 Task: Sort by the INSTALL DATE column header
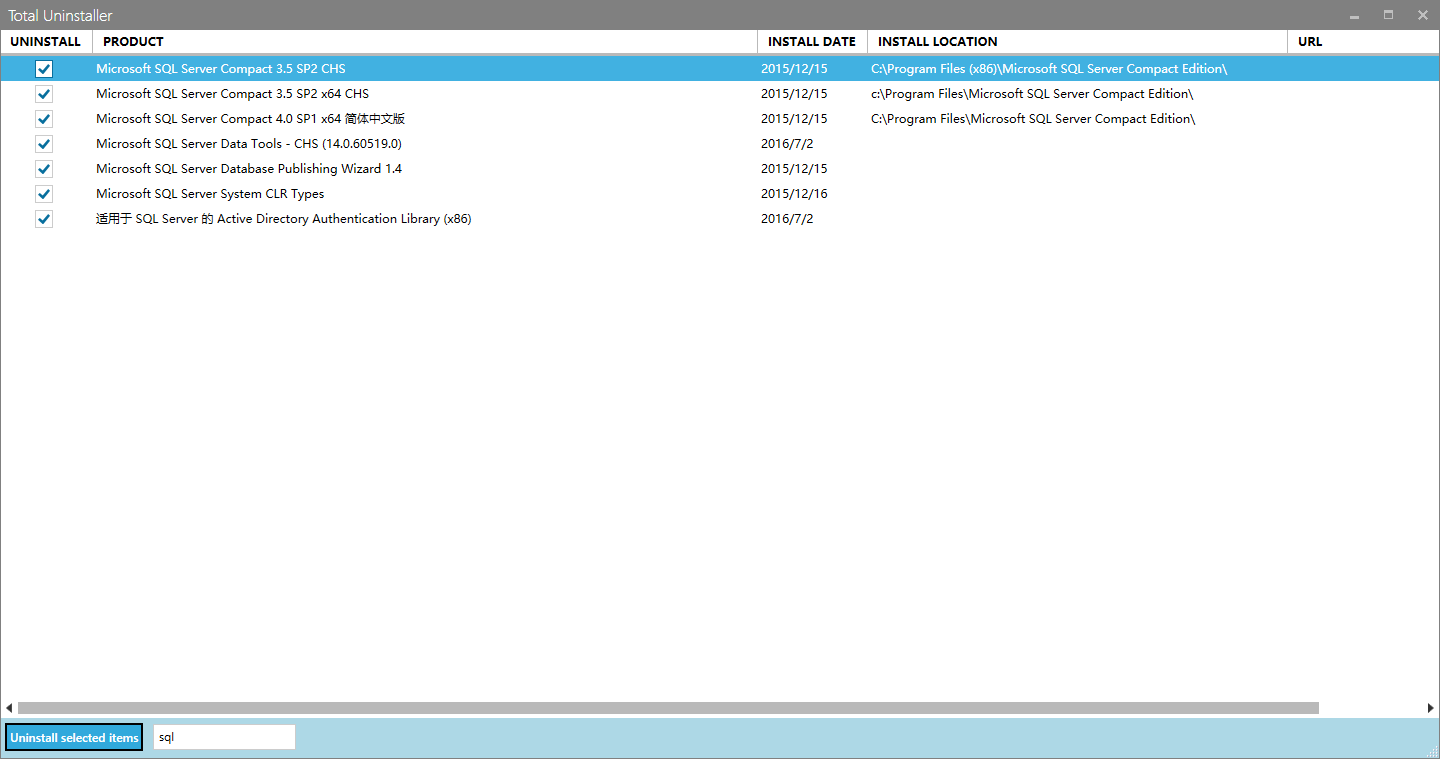[x=812, y=42]
